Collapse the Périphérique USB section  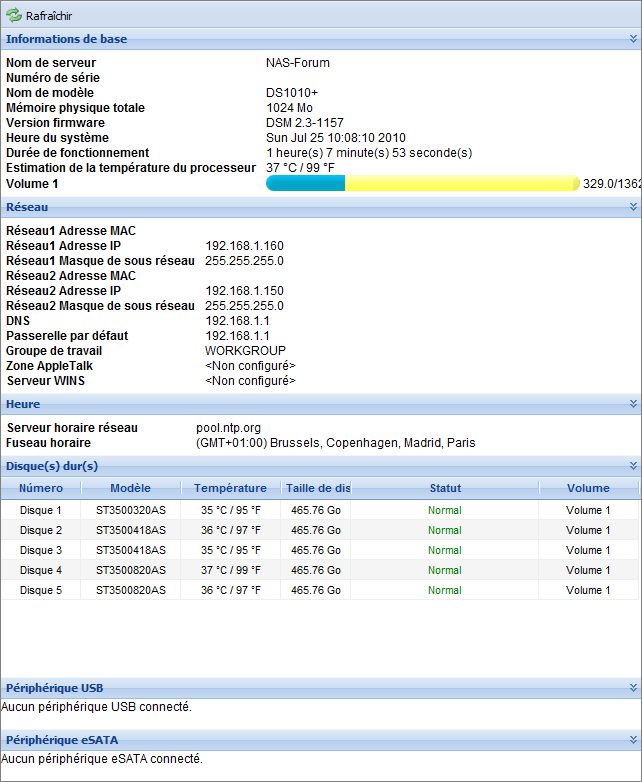(633, 688)
